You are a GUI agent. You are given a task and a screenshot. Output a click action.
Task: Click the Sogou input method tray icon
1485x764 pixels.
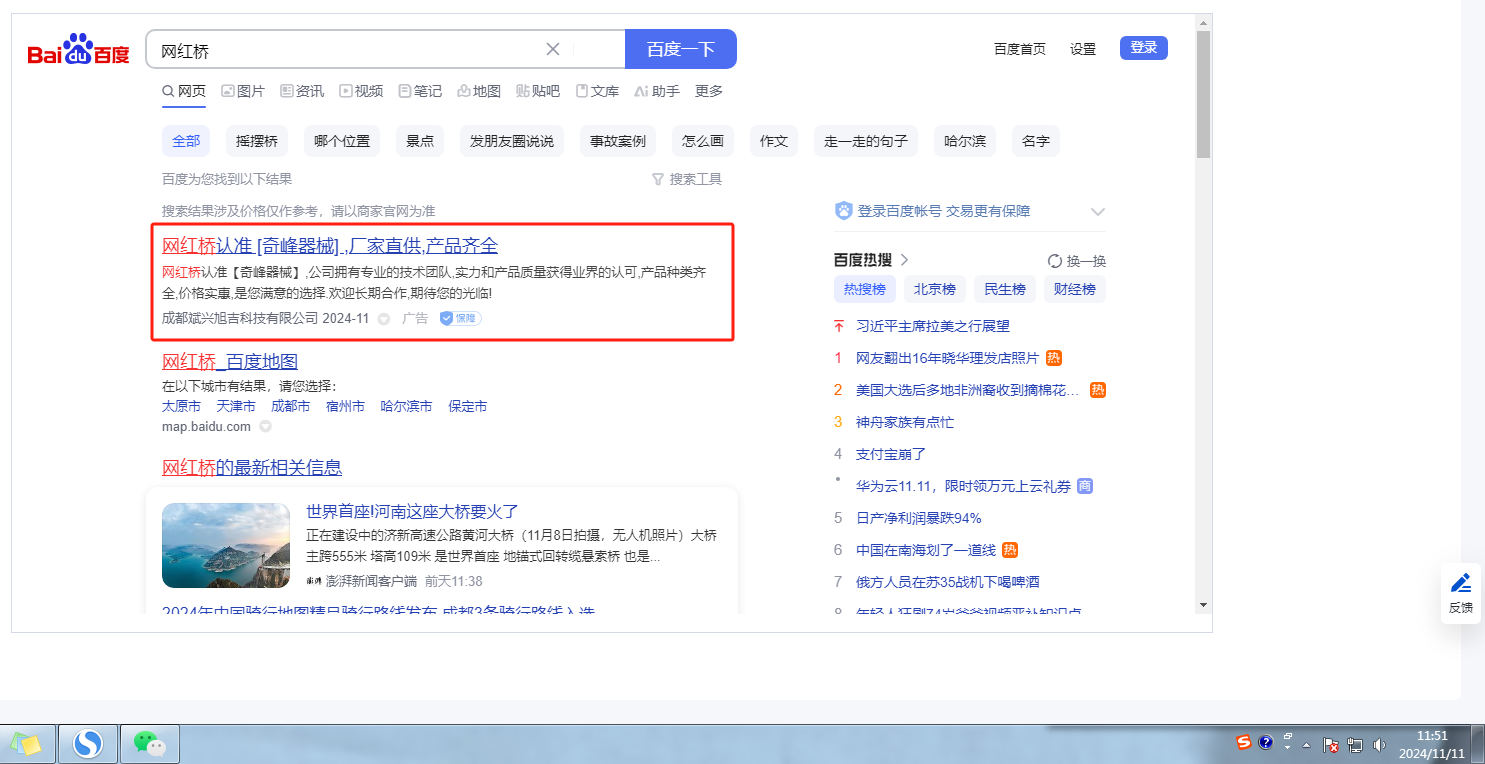1243,743
